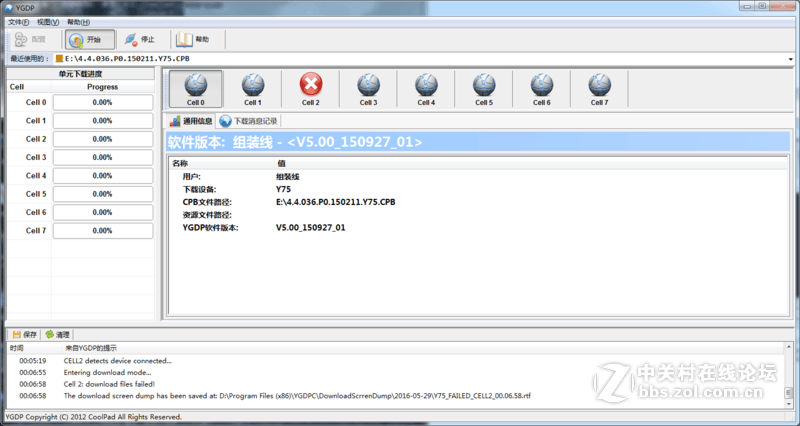Select the 'download files failed' log entry

[396, 384]
